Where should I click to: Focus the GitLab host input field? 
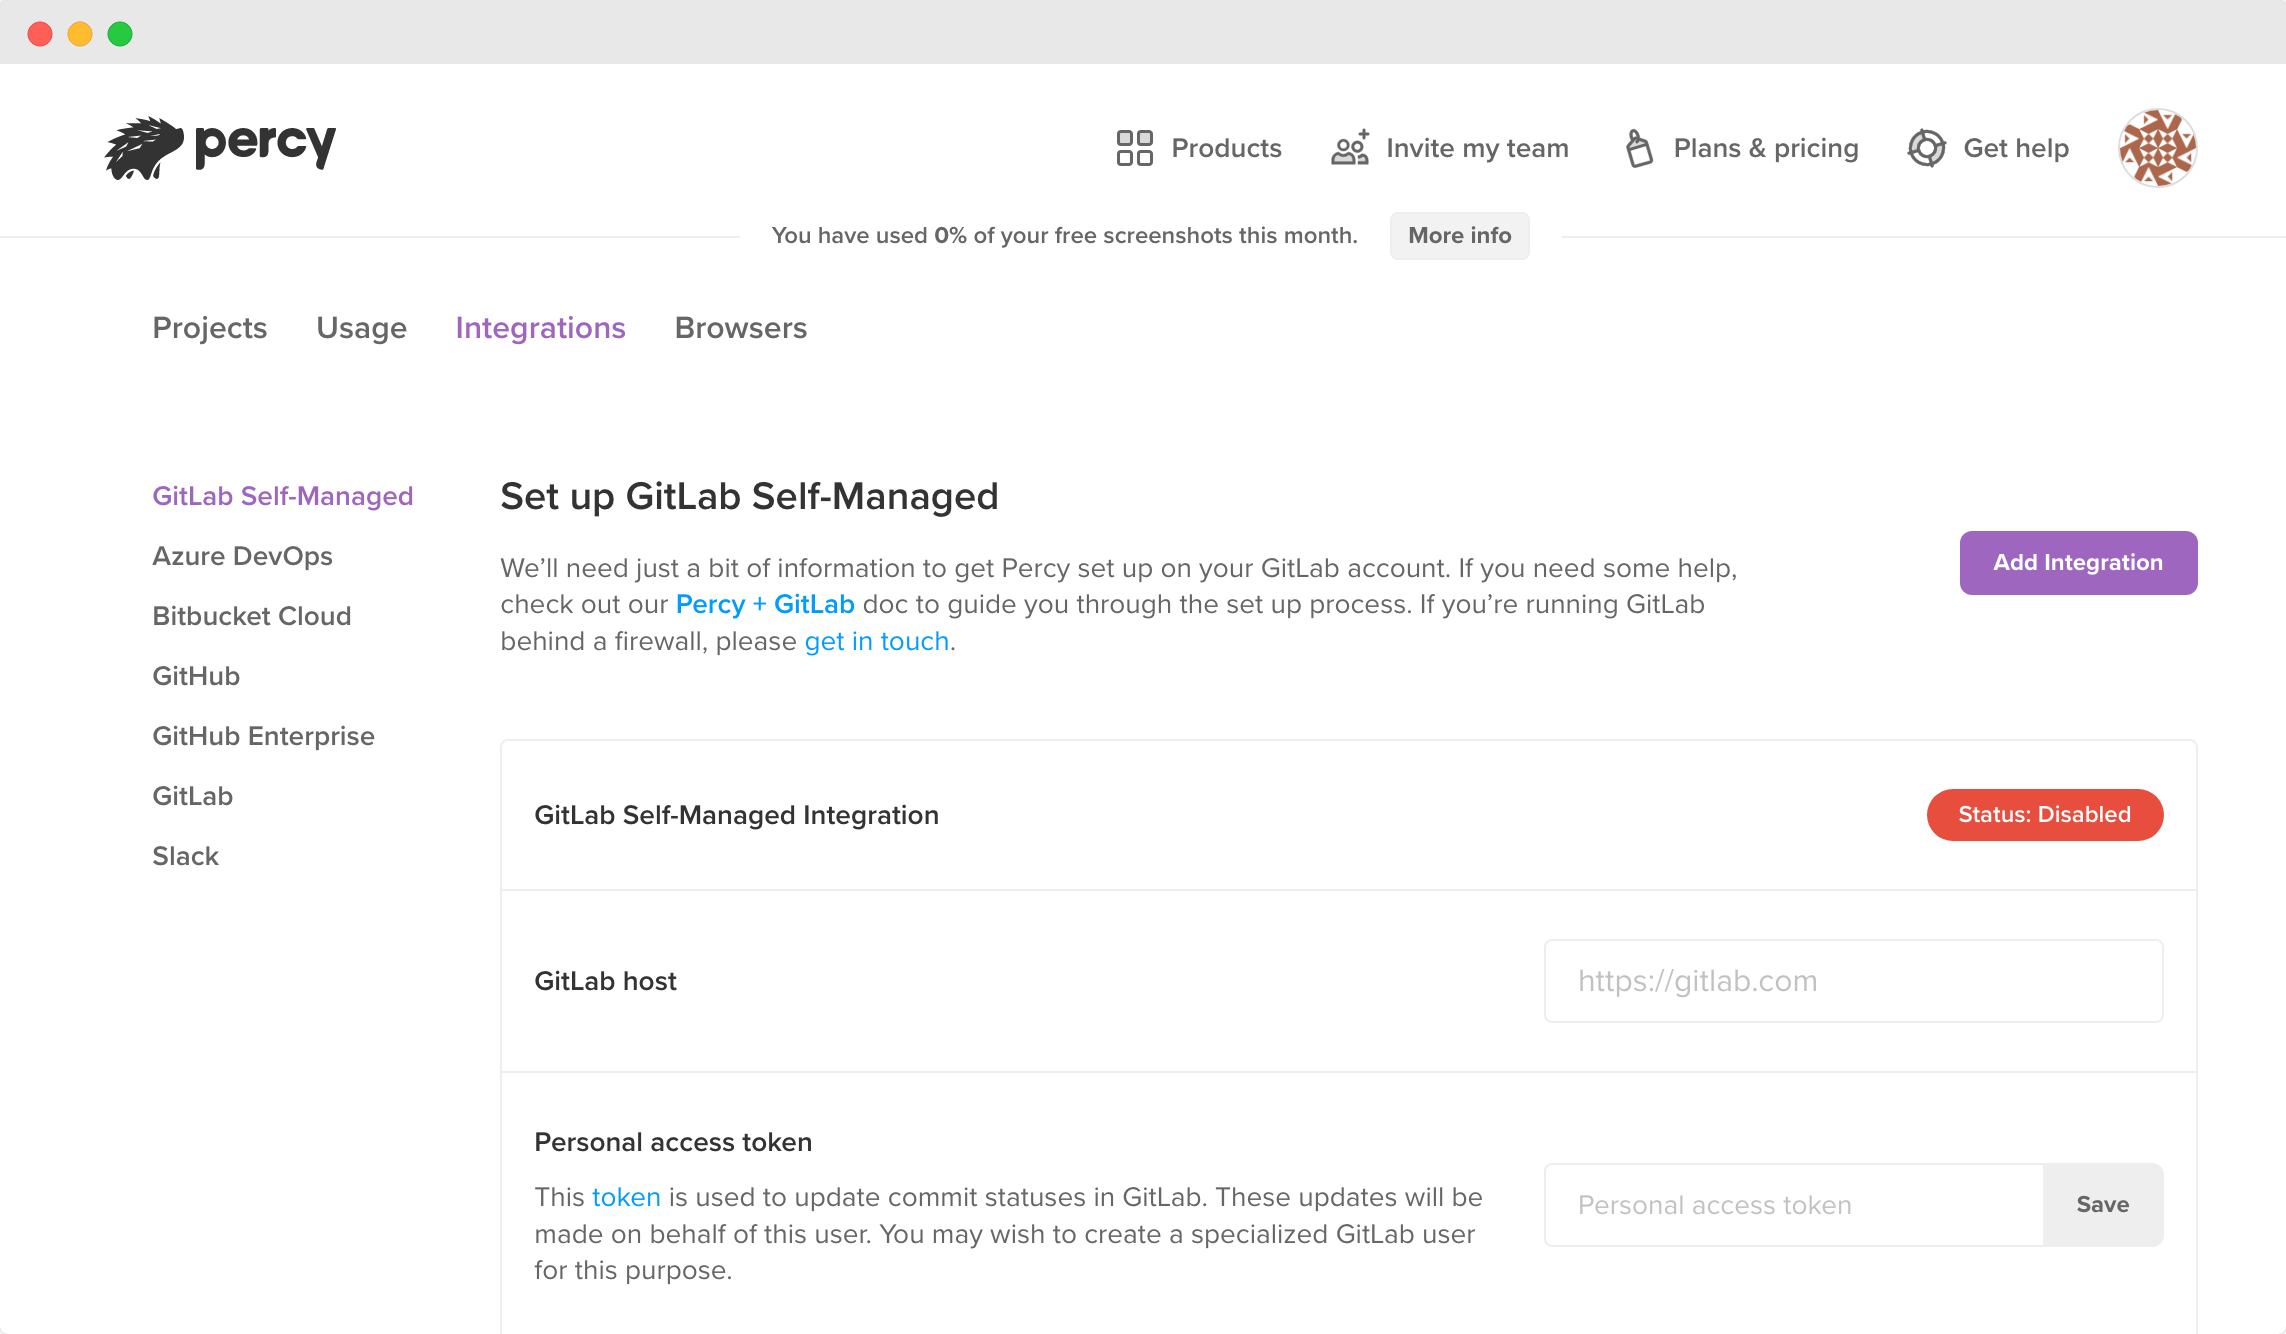(1853, 981)
